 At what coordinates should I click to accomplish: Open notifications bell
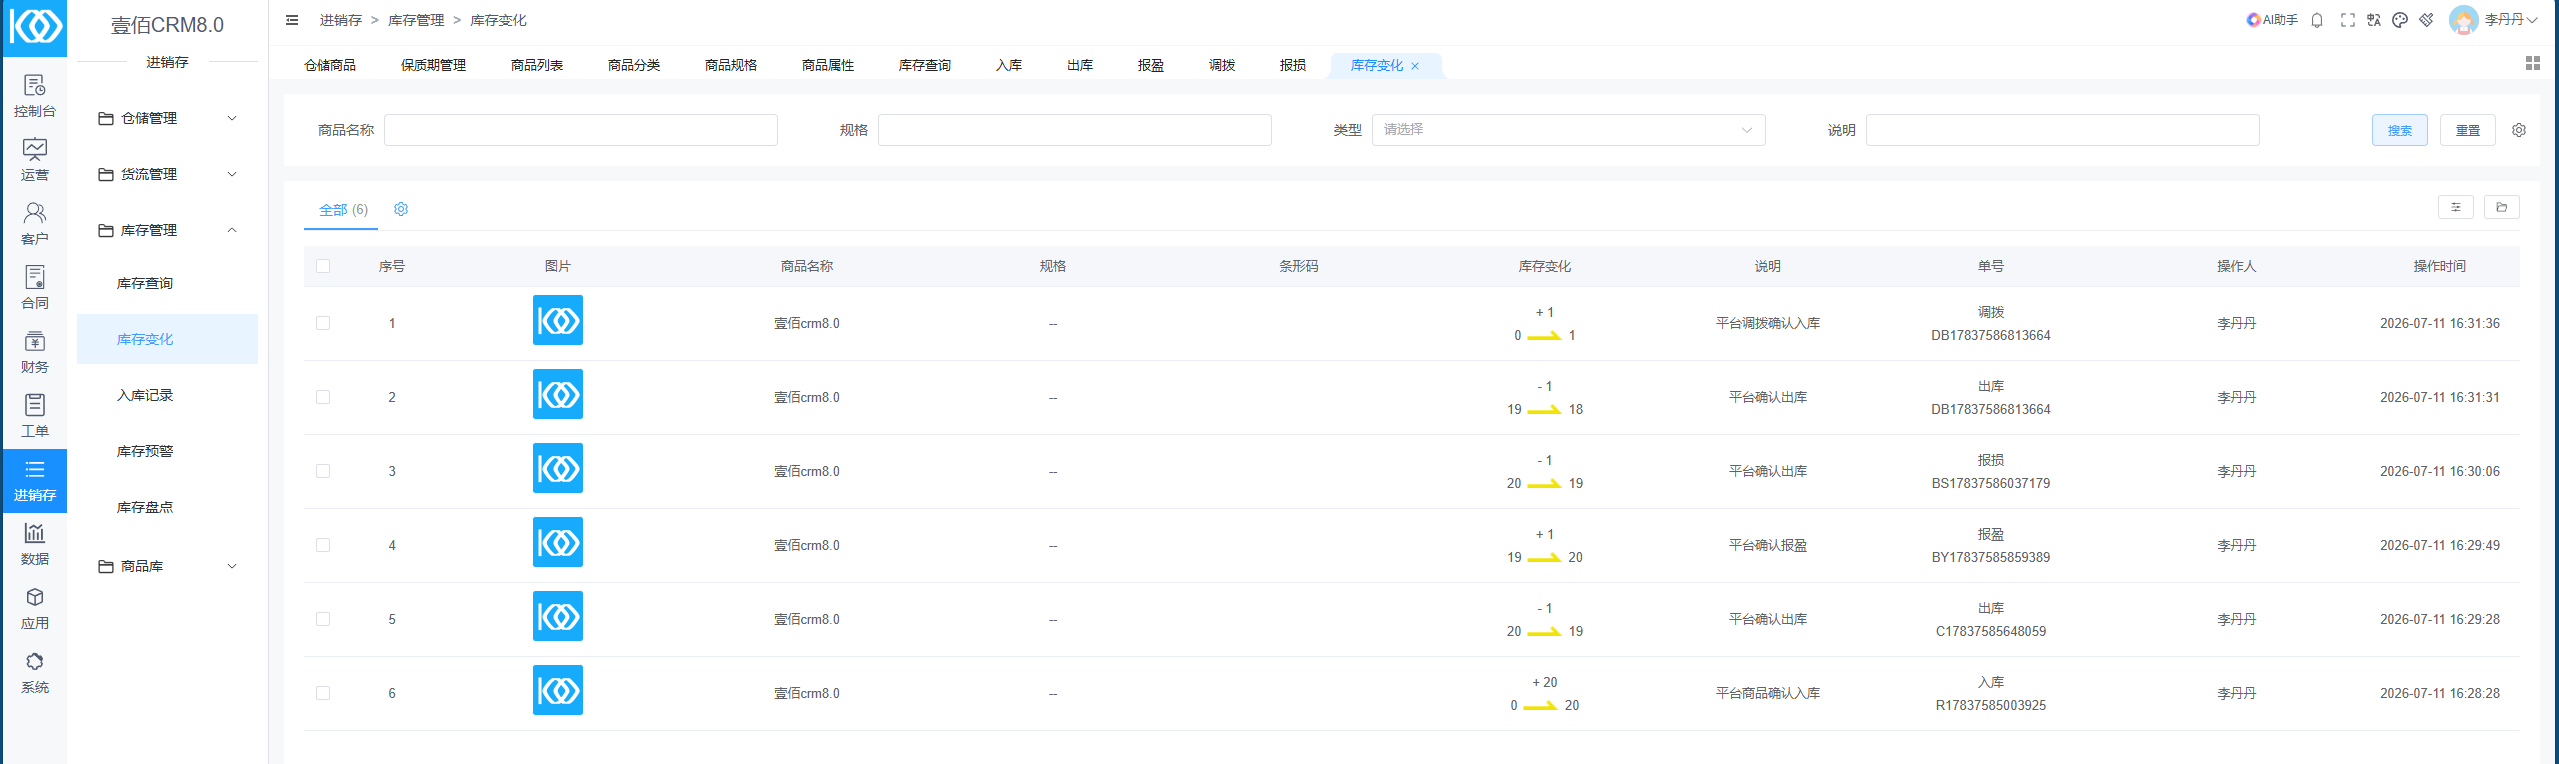point(2317,20)
